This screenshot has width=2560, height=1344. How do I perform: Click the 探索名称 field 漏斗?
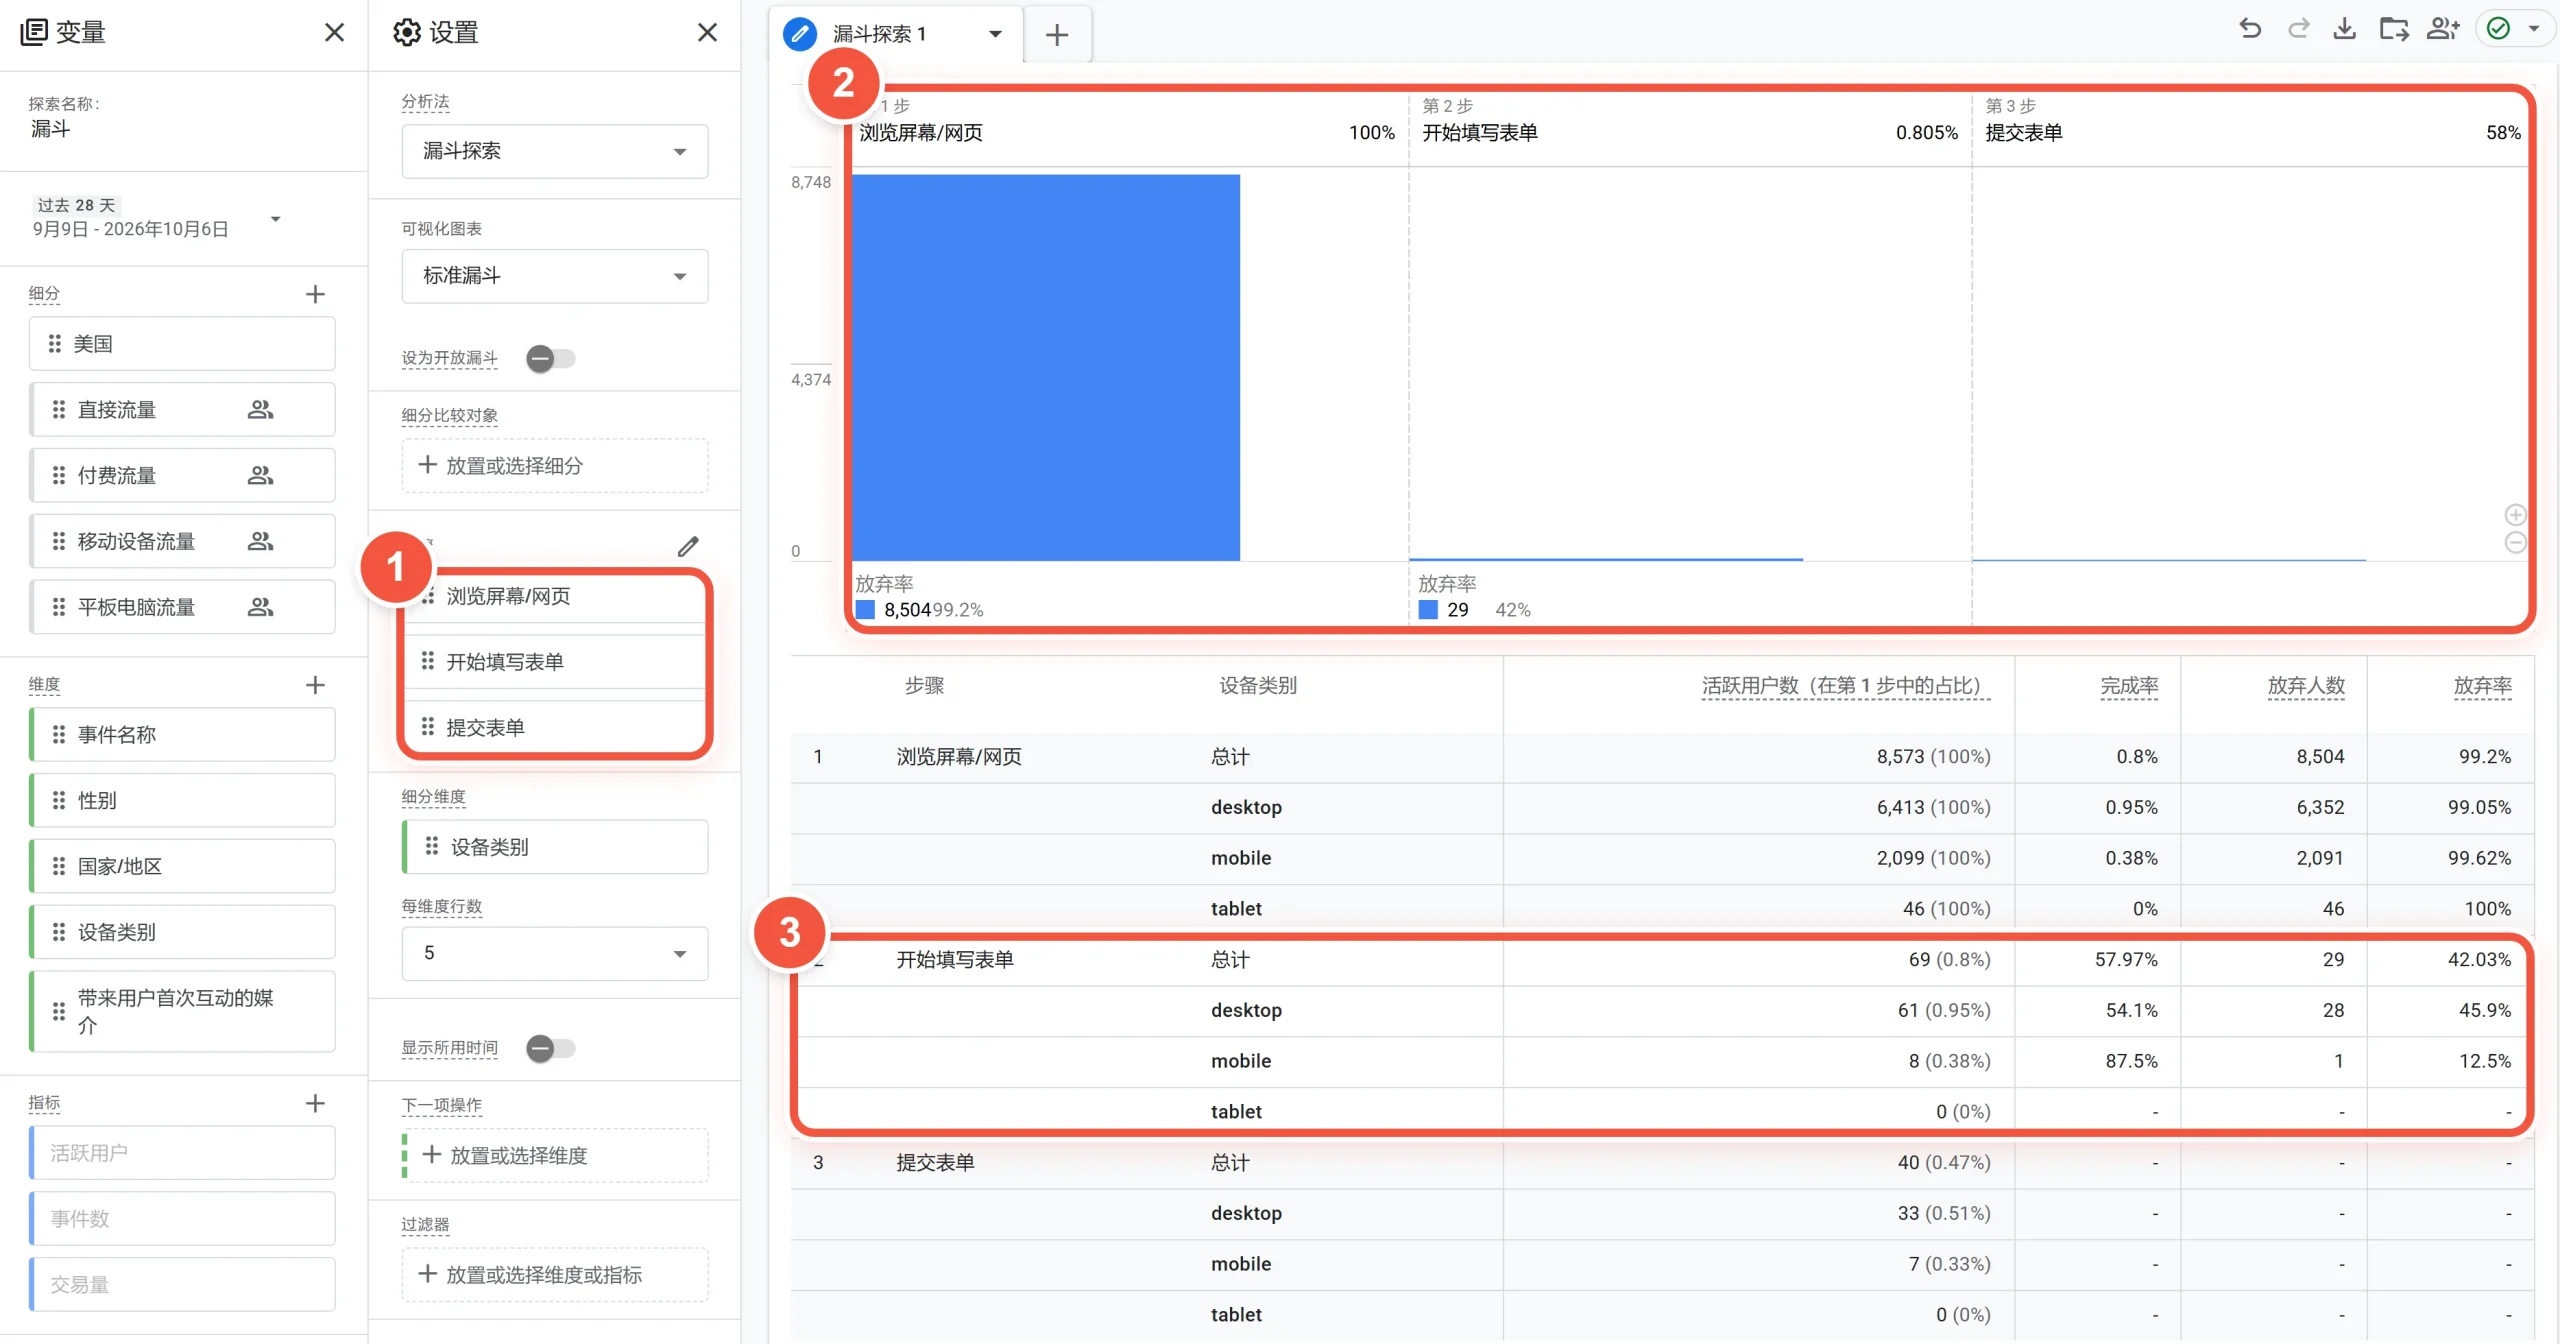(51, 129)
